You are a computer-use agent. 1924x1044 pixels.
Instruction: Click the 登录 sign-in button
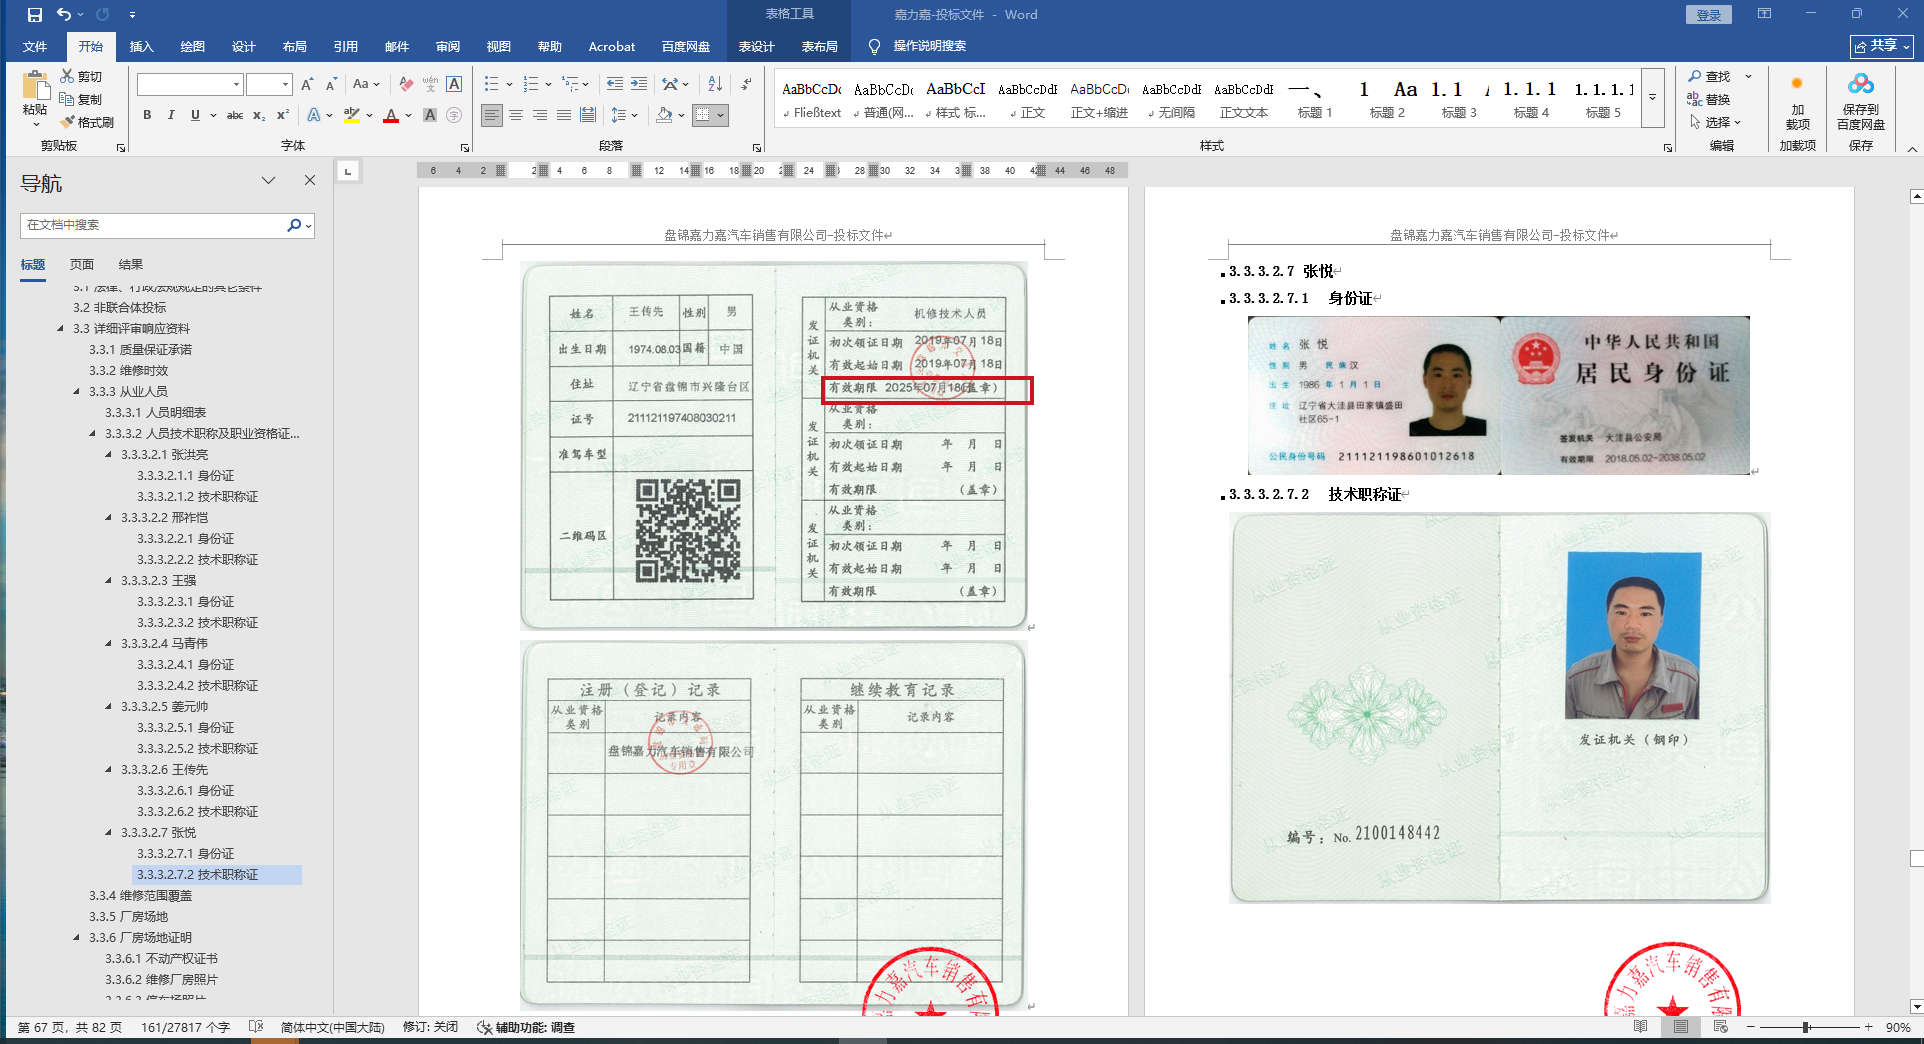[x=1709, y=15]
